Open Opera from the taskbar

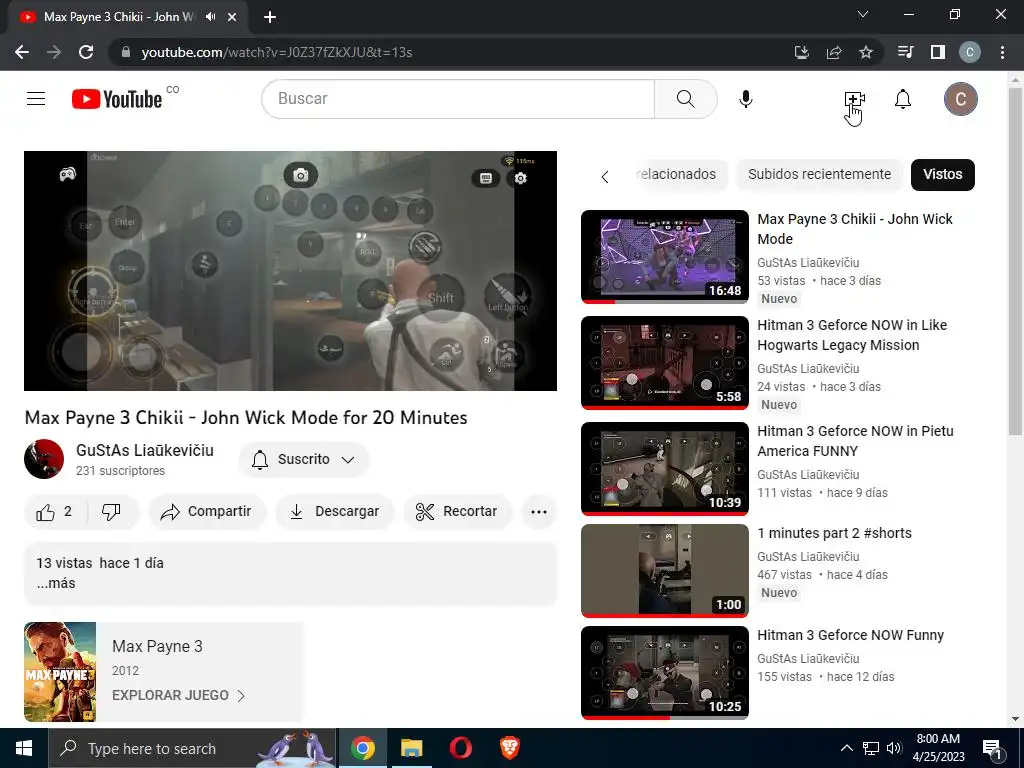[x=460, y=748]
